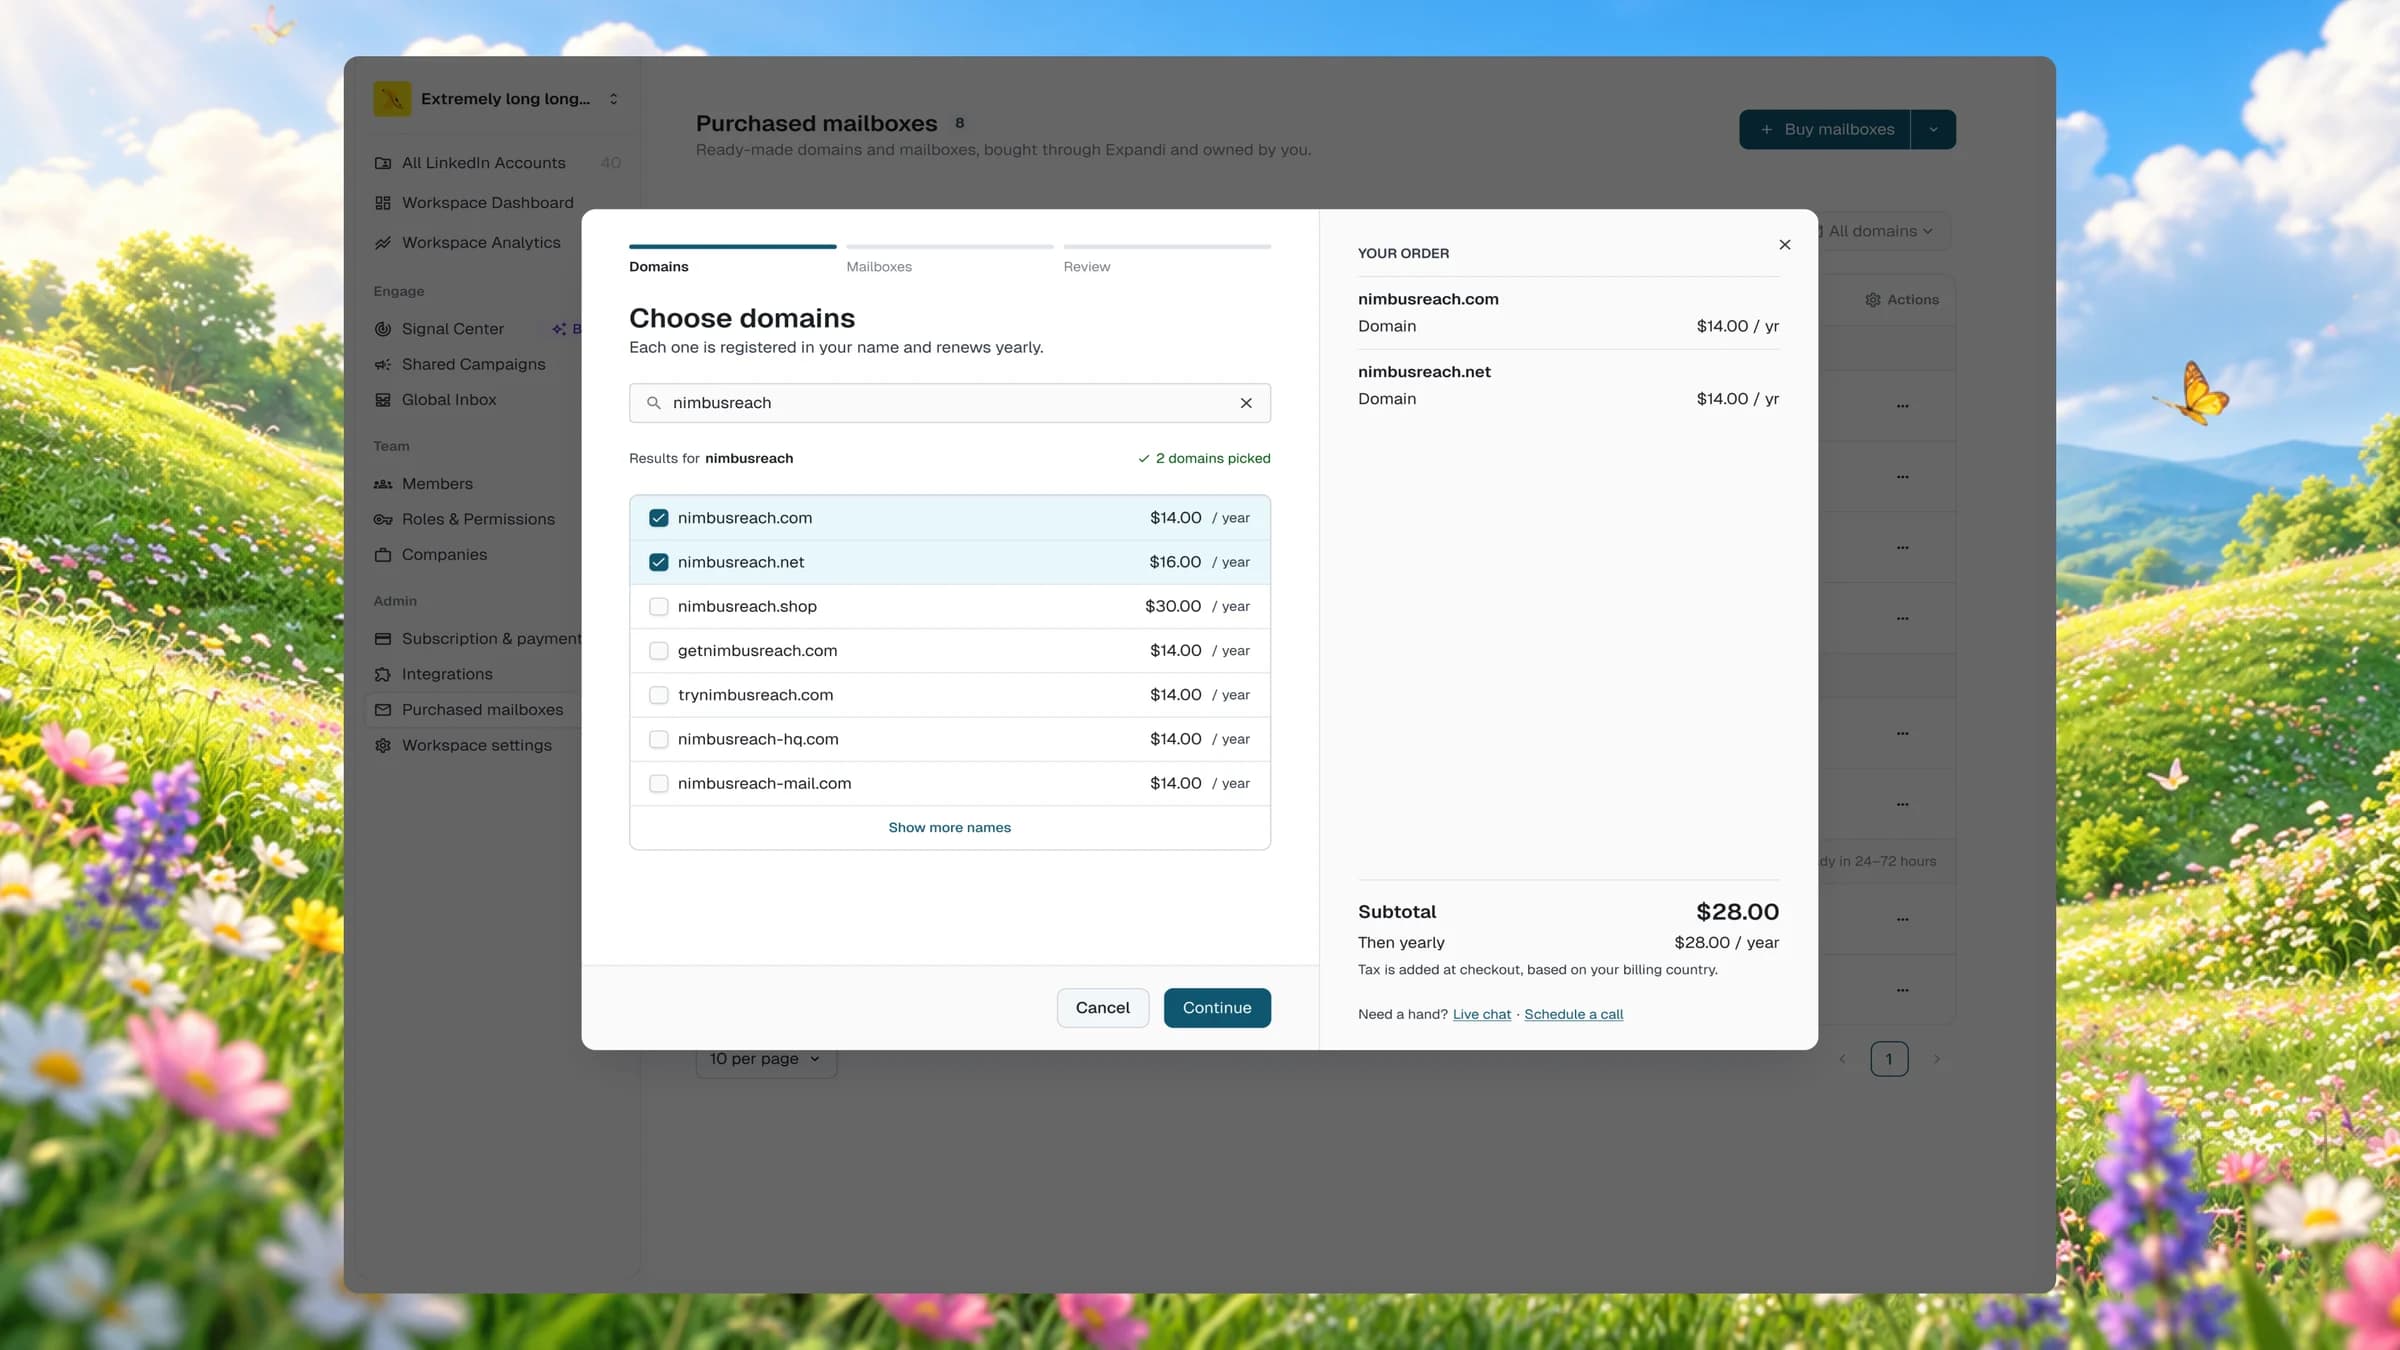The image size is (2400, 1350).
Task: Check nimbusreach-hq.com checkbox
Action: coord(659,739)
